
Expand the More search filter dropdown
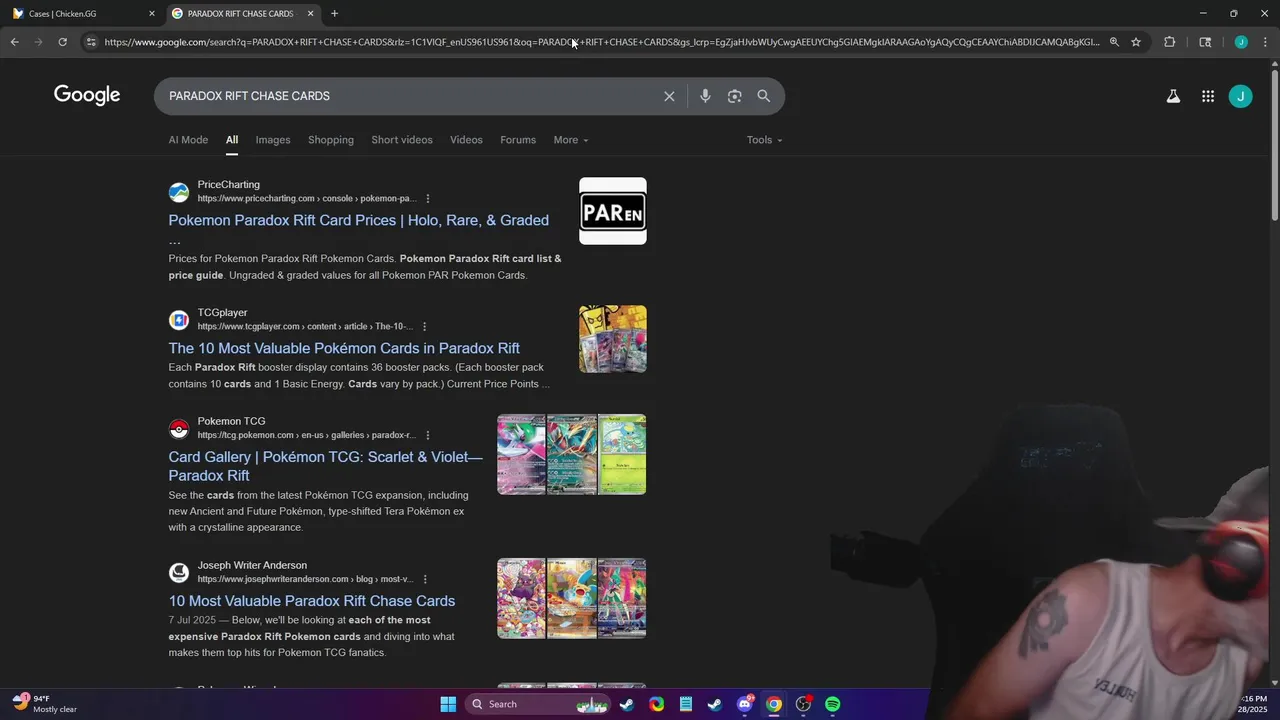point(571,140)
